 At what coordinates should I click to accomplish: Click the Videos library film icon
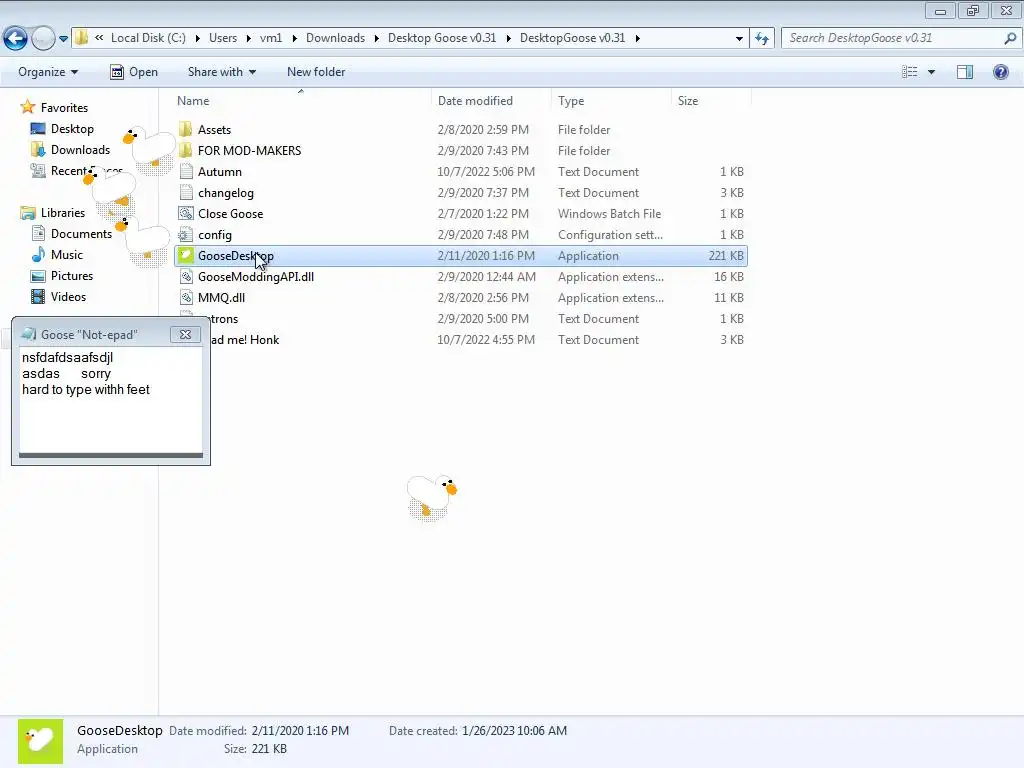[38, 296]
